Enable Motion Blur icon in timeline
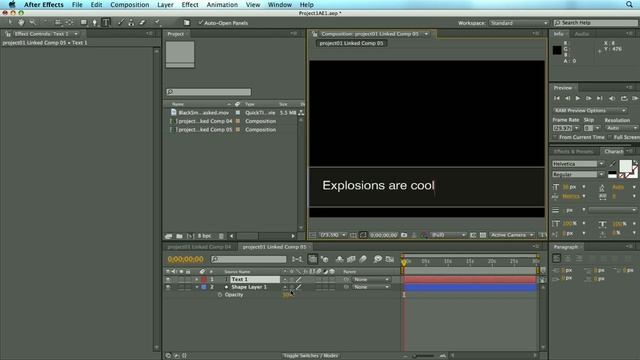Image resolution: width=640 pixels, height=360 pixels. tap(363, 259)
